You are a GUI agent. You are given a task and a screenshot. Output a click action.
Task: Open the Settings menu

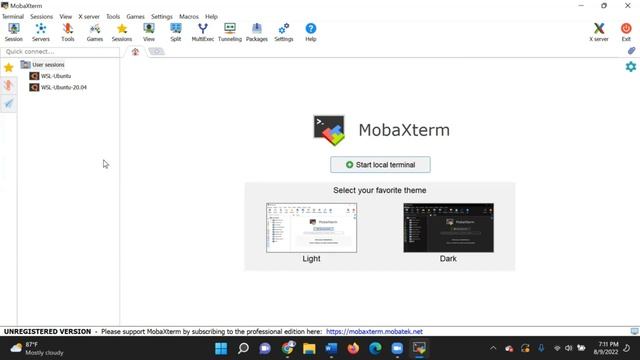(x=162, y=16)
